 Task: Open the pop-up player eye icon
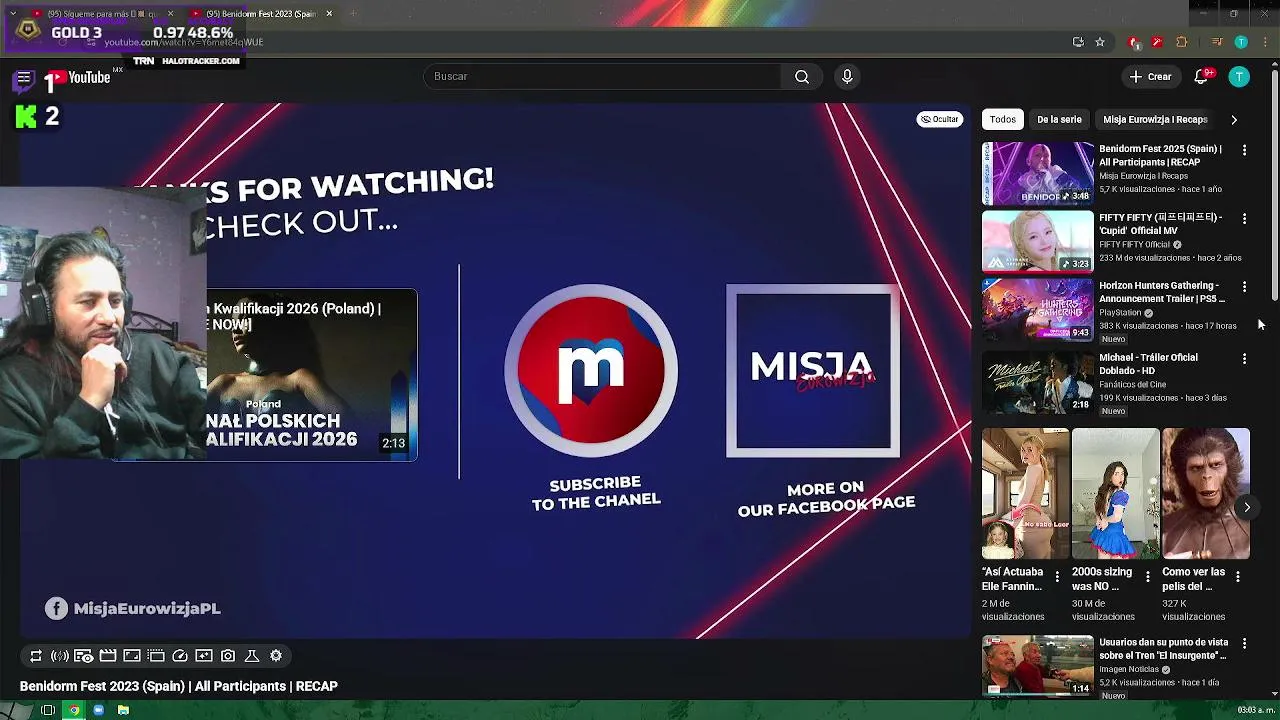(x=84, y=656)
